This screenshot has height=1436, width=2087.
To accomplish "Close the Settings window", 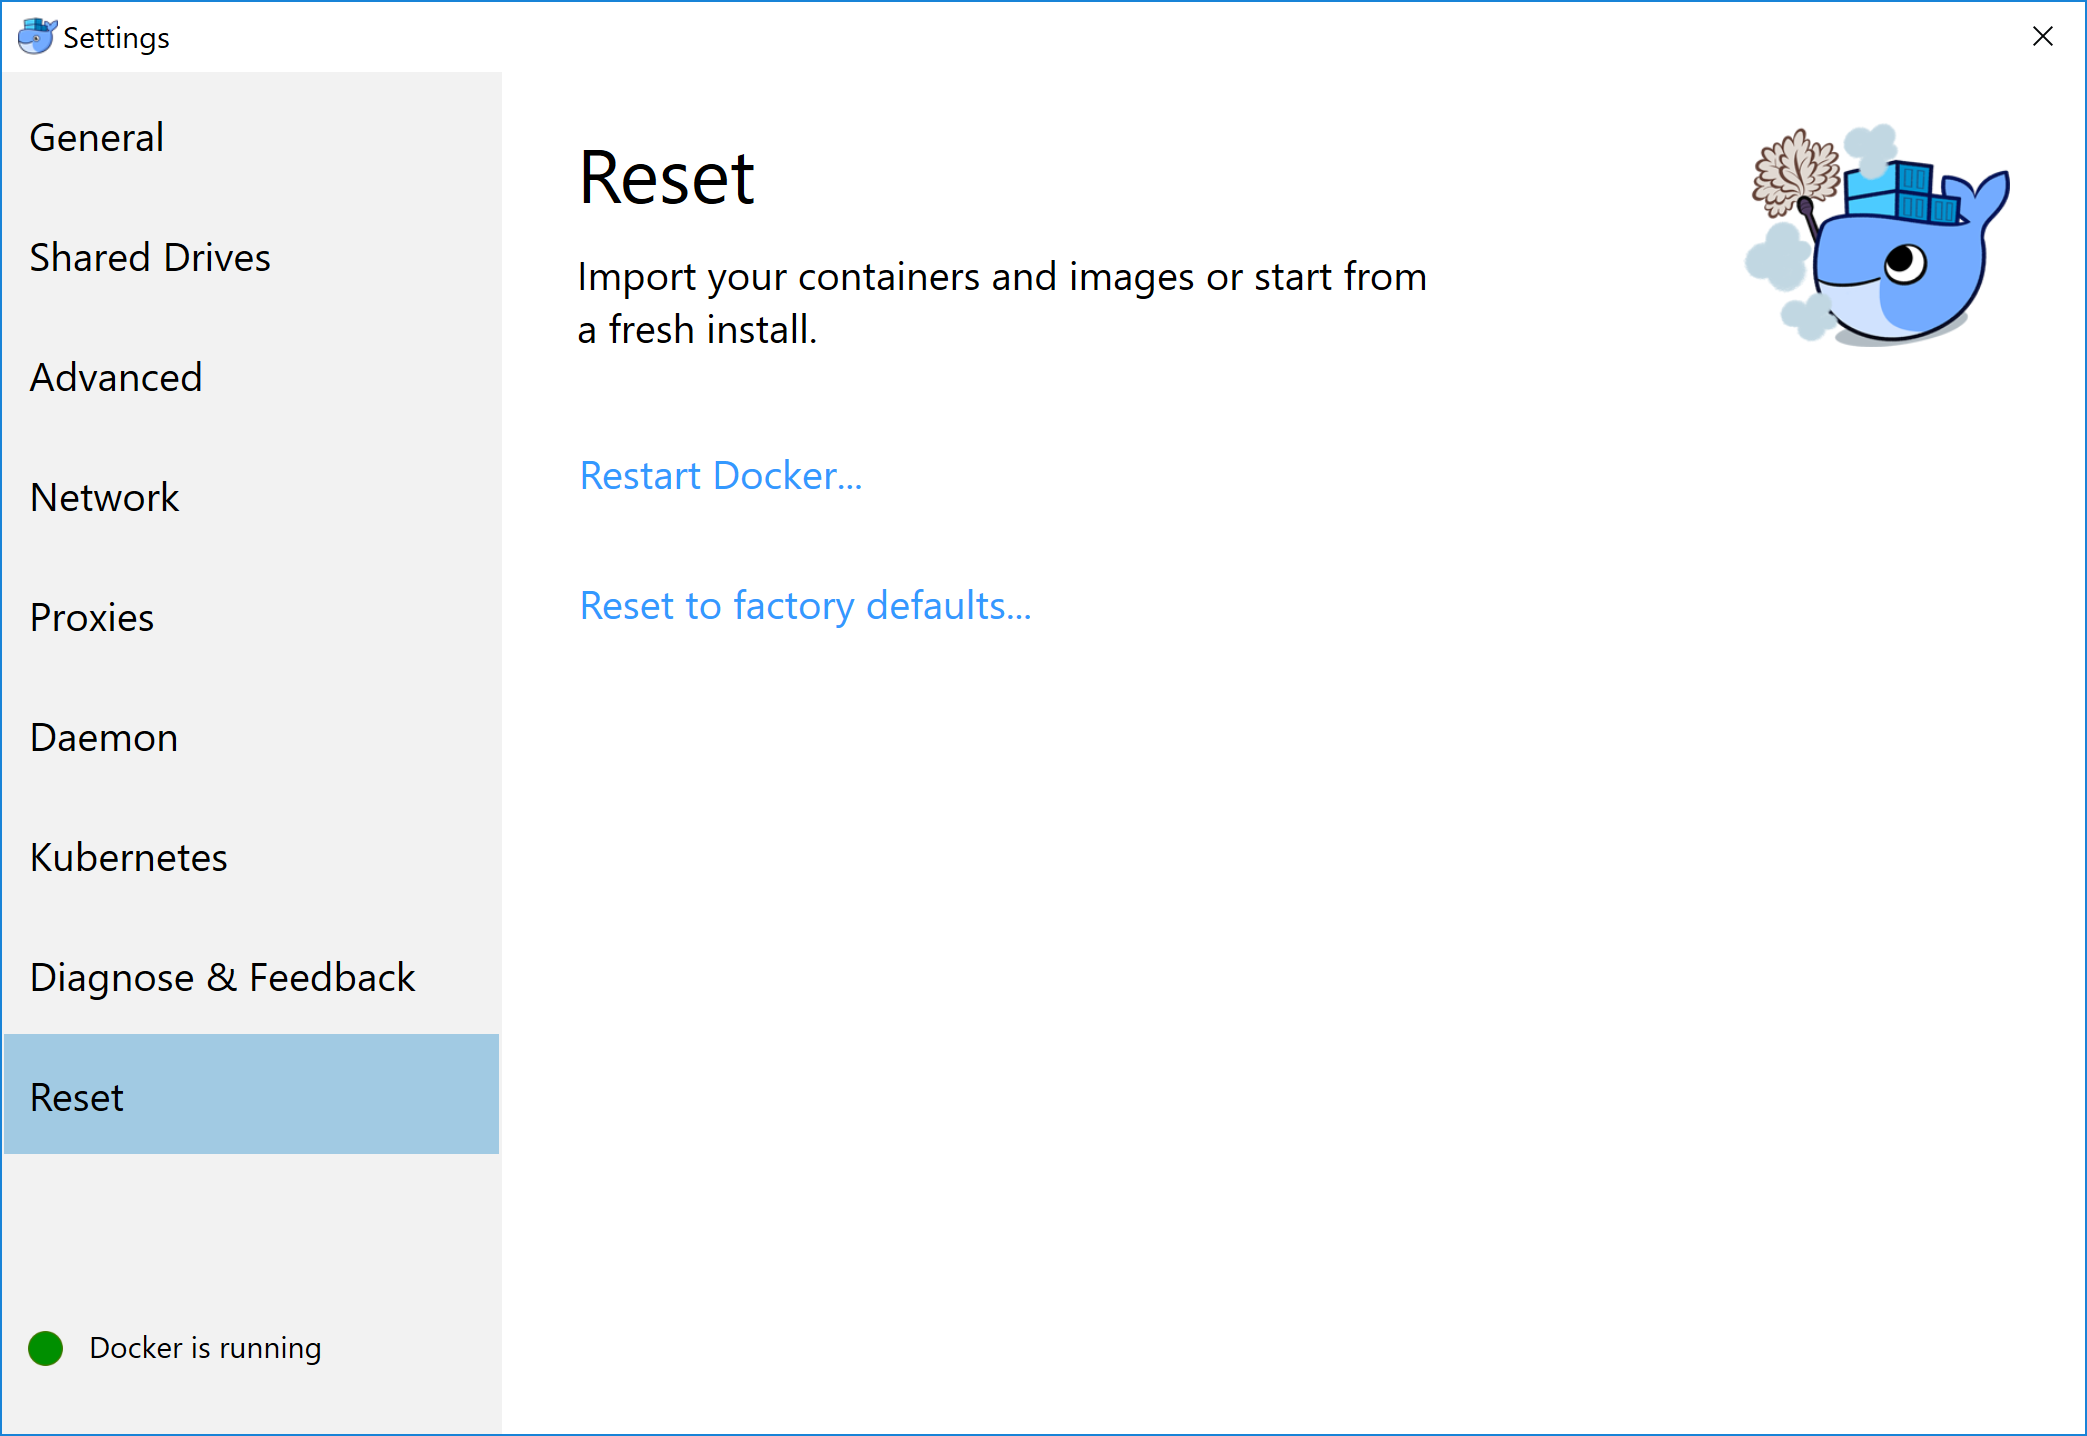I will coord(2042,37).
